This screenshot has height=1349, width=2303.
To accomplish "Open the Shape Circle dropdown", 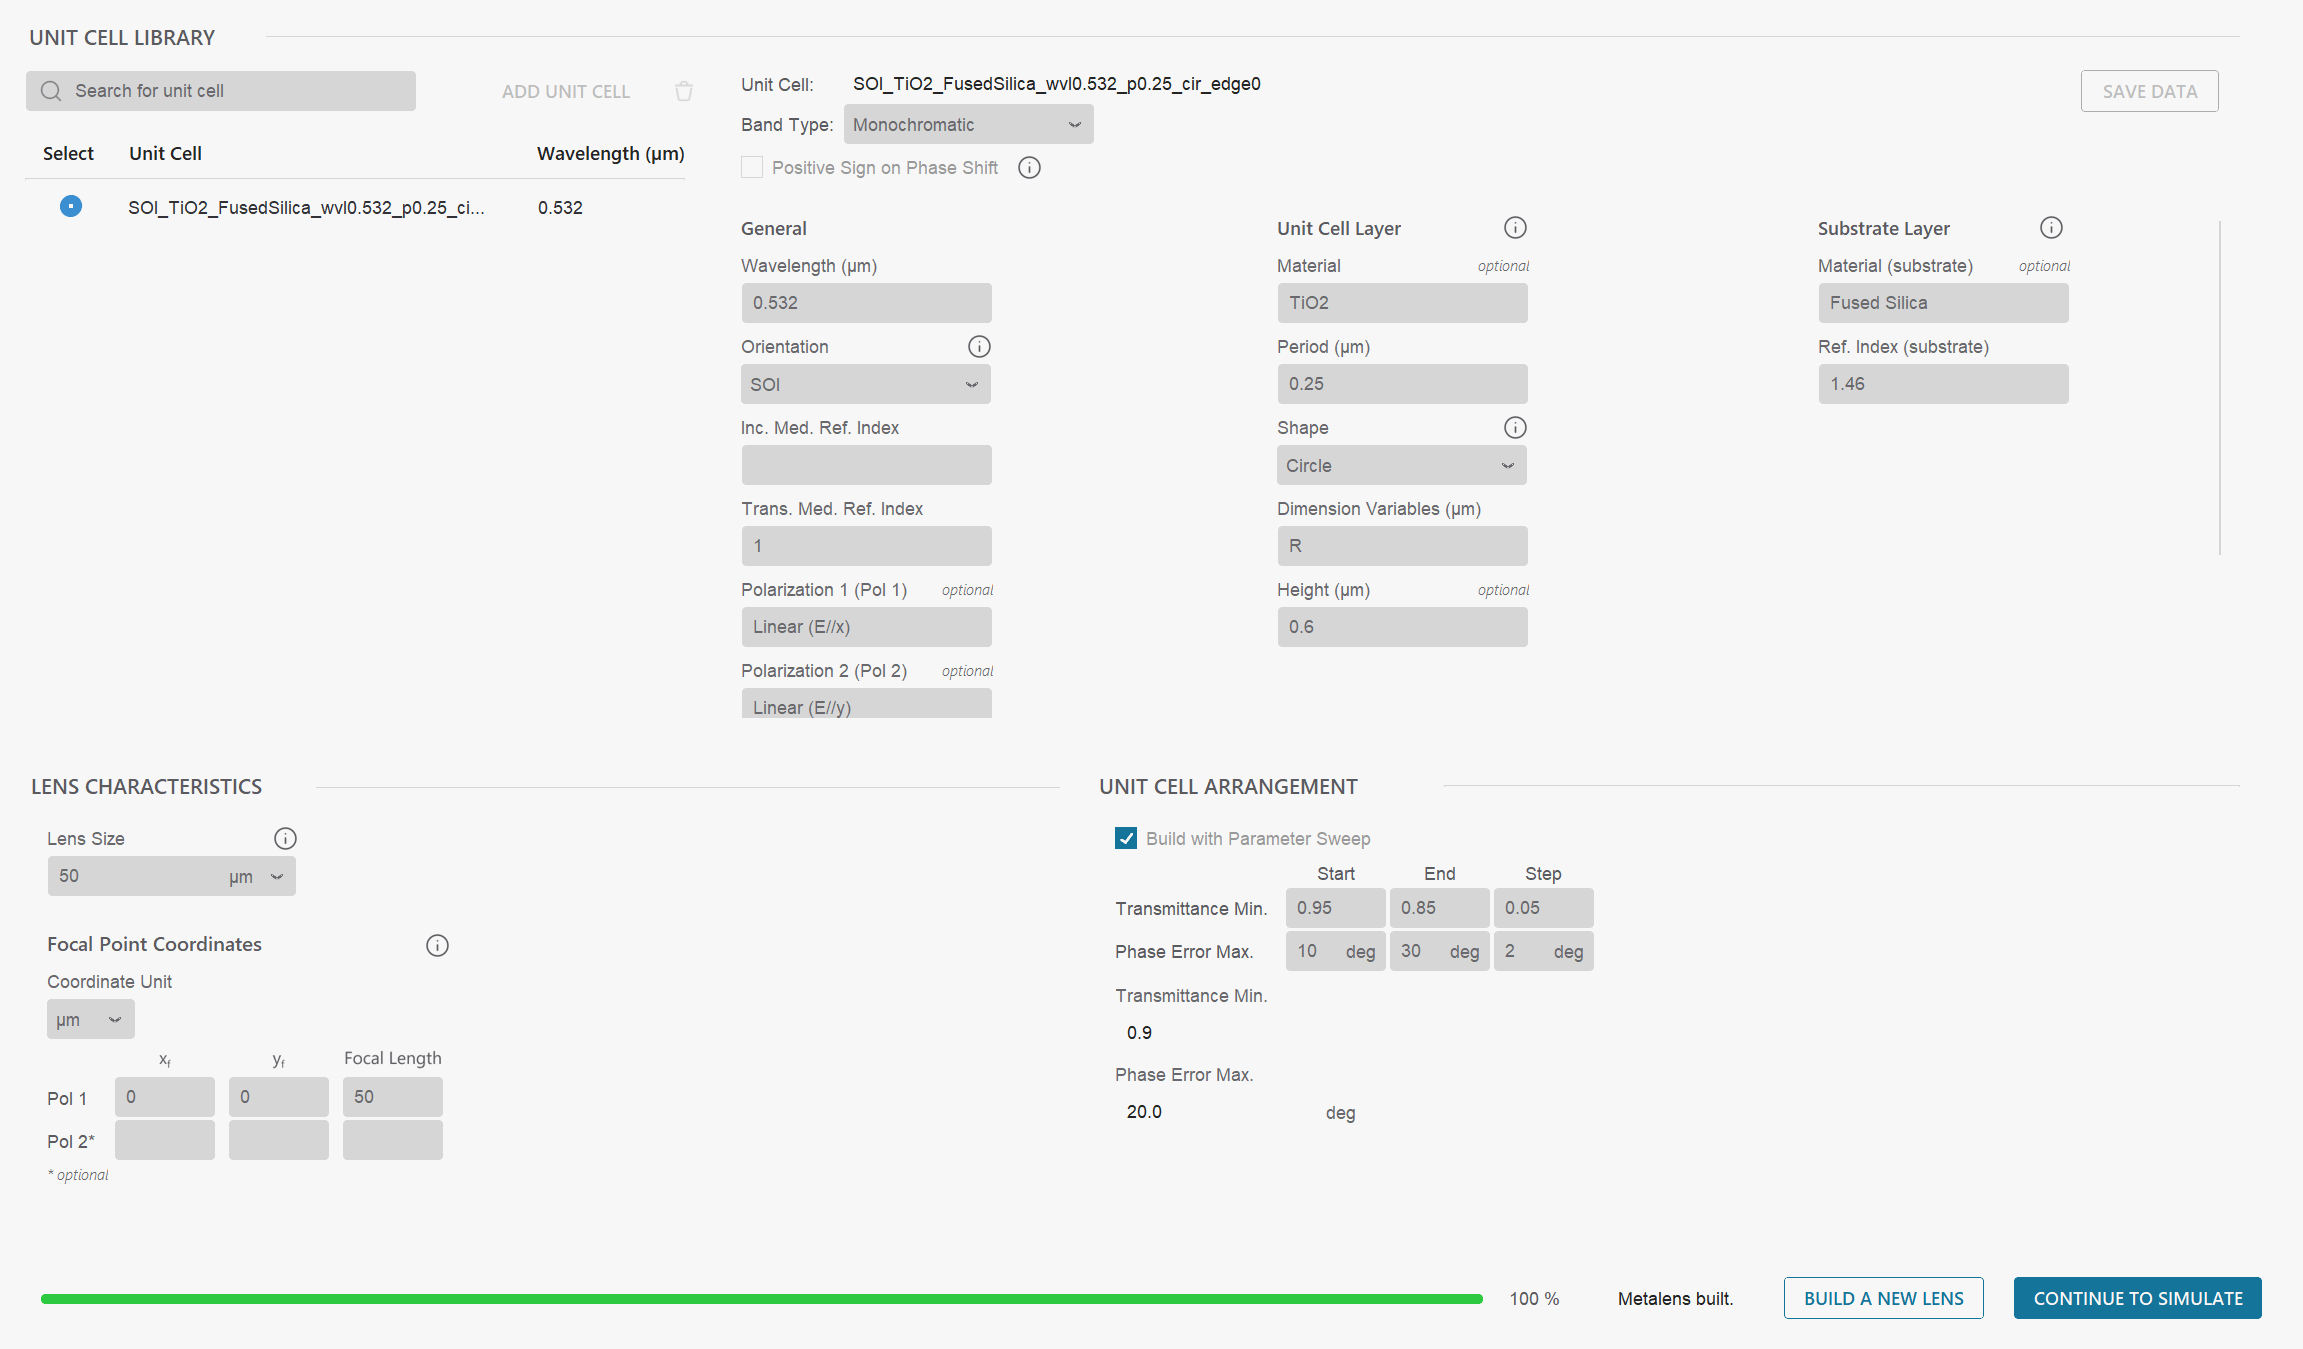I will click(1401, 466).
